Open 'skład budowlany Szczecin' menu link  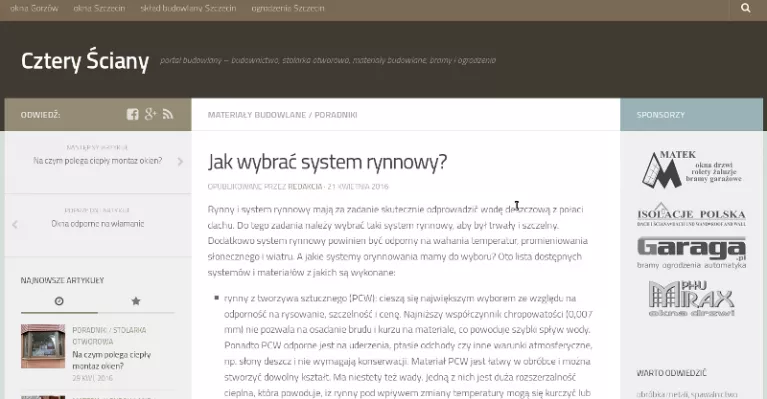coord(188,8)
